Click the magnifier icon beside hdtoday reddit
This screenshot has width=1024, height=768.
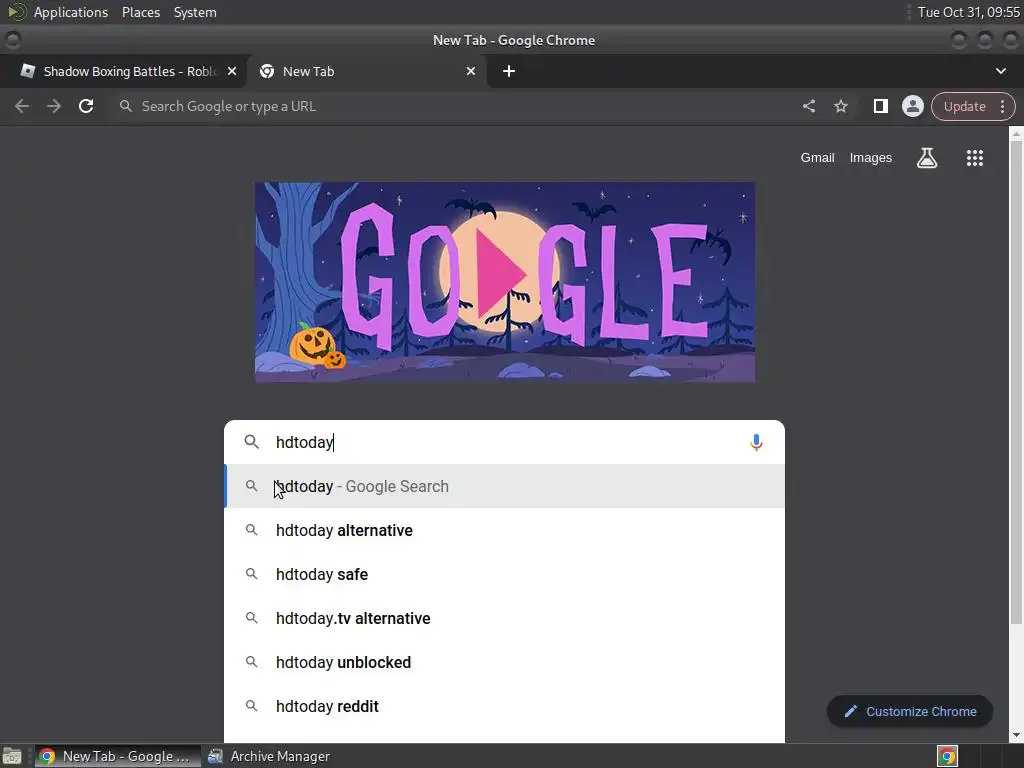pos(251,706)
